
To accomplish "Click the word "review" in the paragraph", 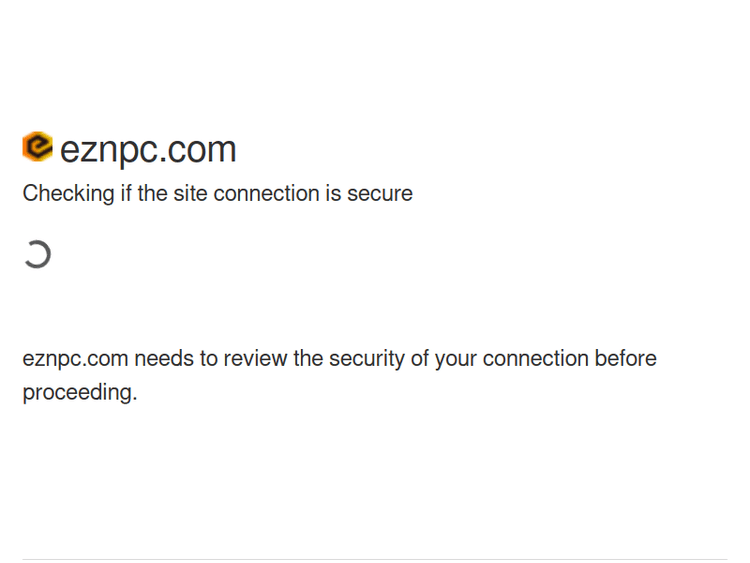I will 255,359.
